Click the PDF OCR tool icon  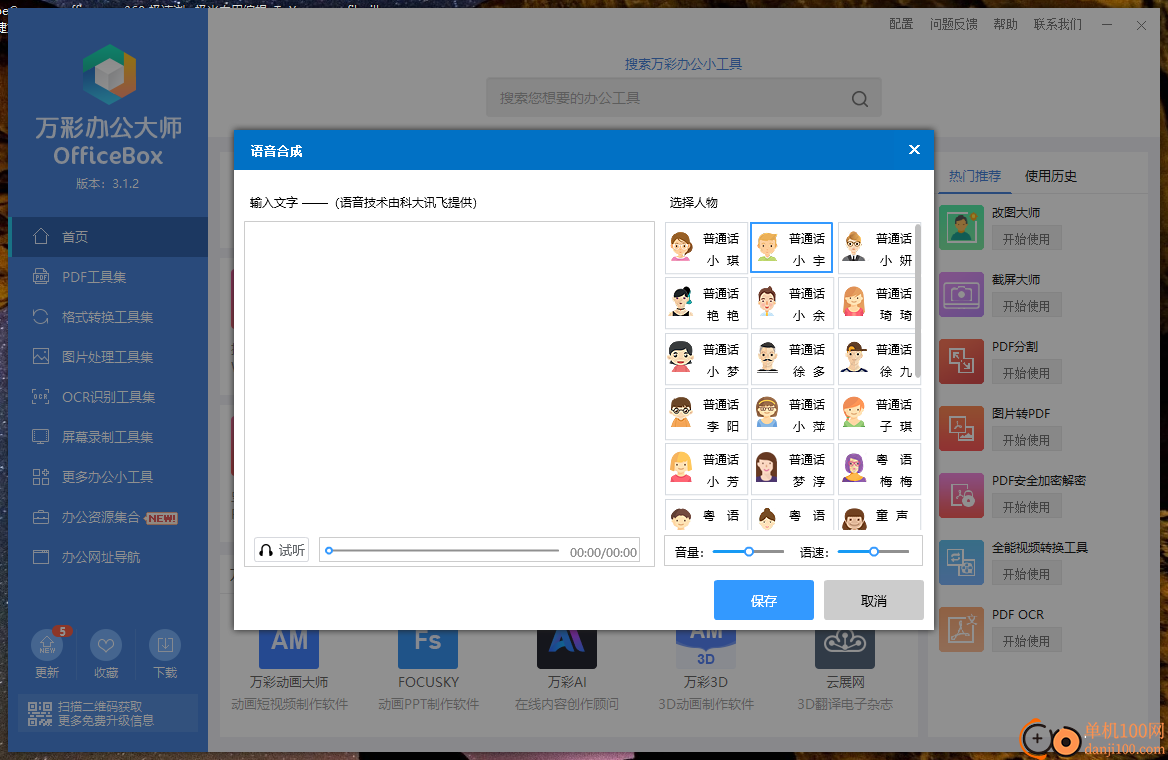[x=961, y=630]
